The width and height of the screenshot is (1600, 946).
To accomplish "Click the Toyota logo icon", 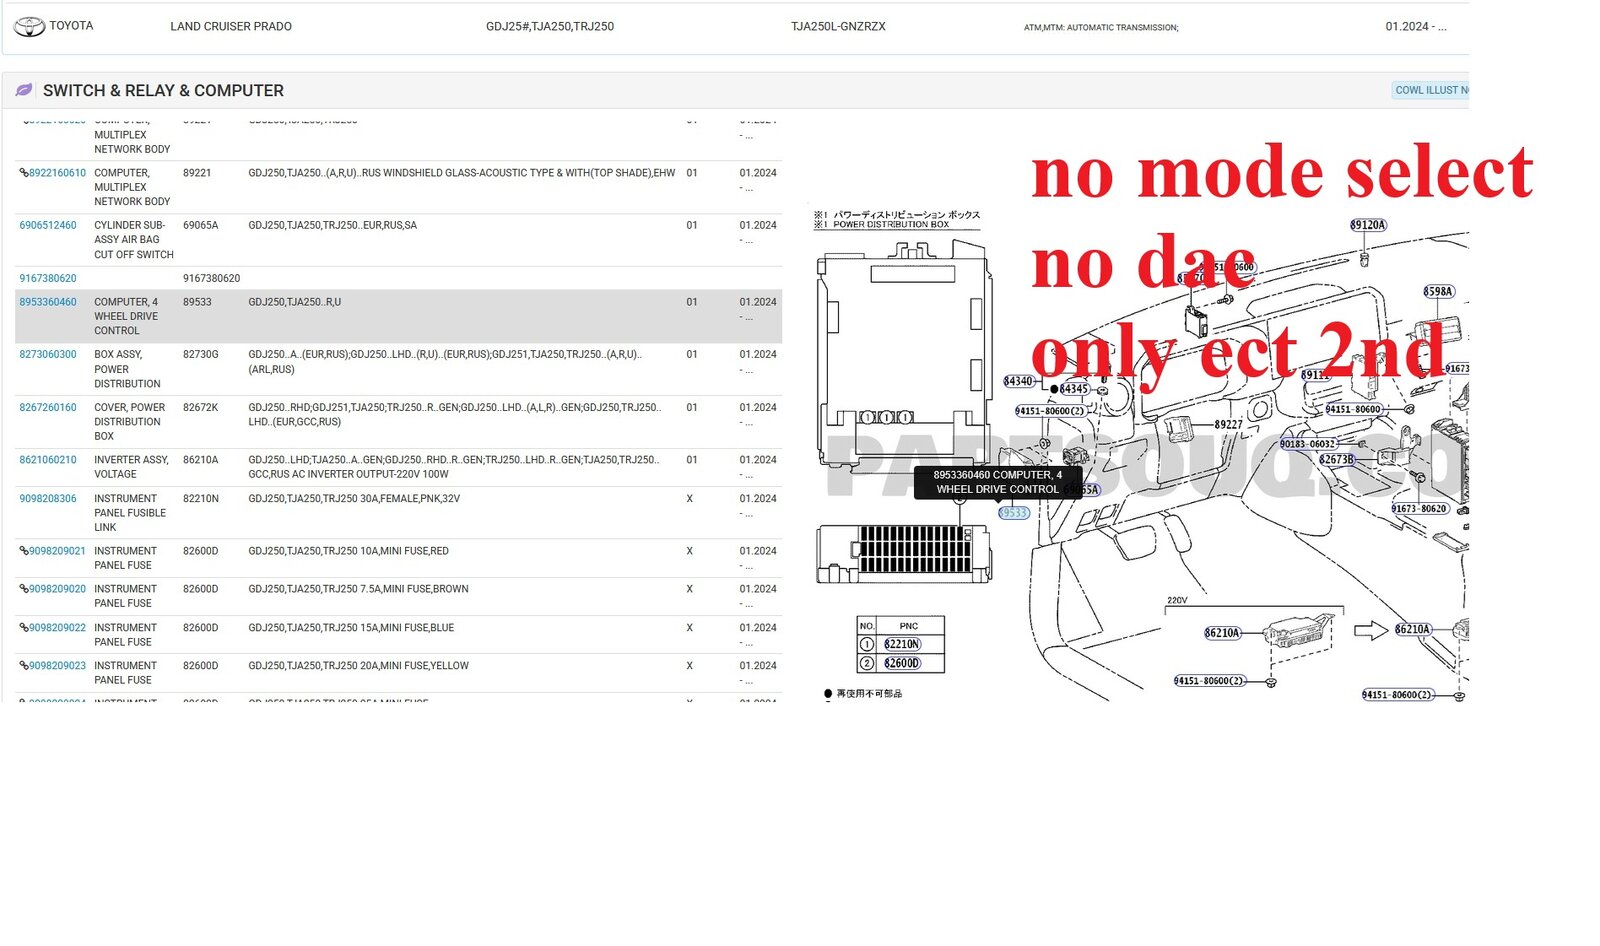I will coord(28,27).
